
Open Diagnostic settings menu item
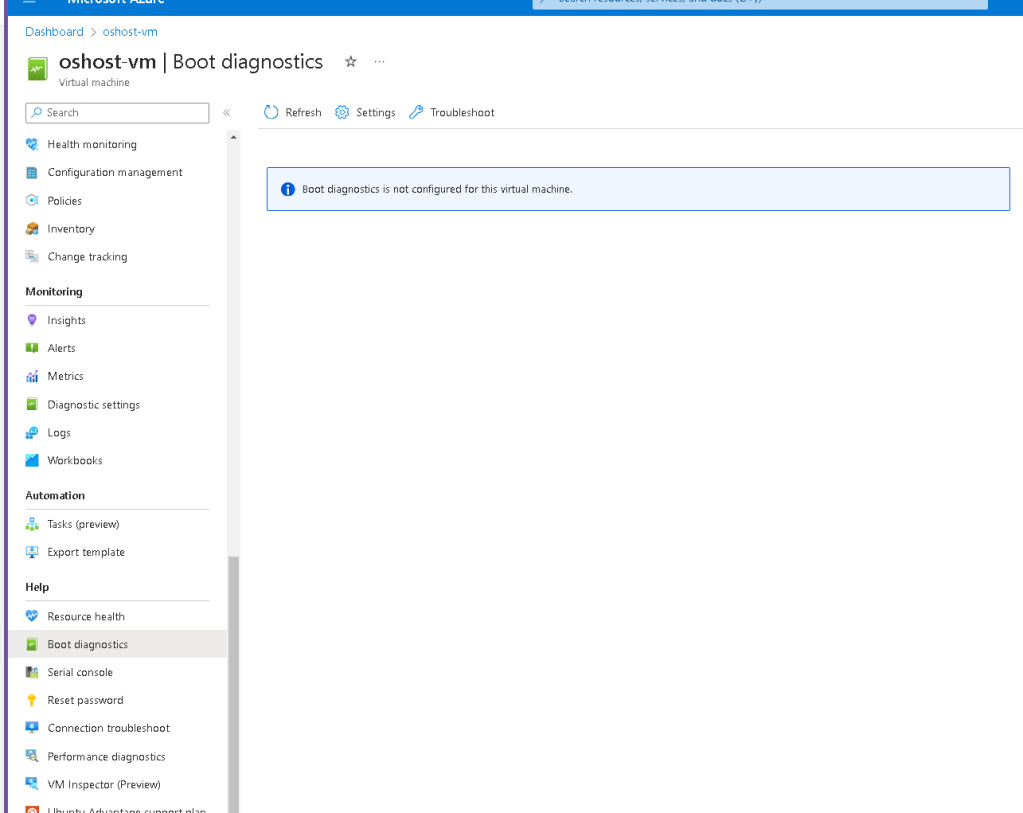pyautogui.click(x=93, y=405)
